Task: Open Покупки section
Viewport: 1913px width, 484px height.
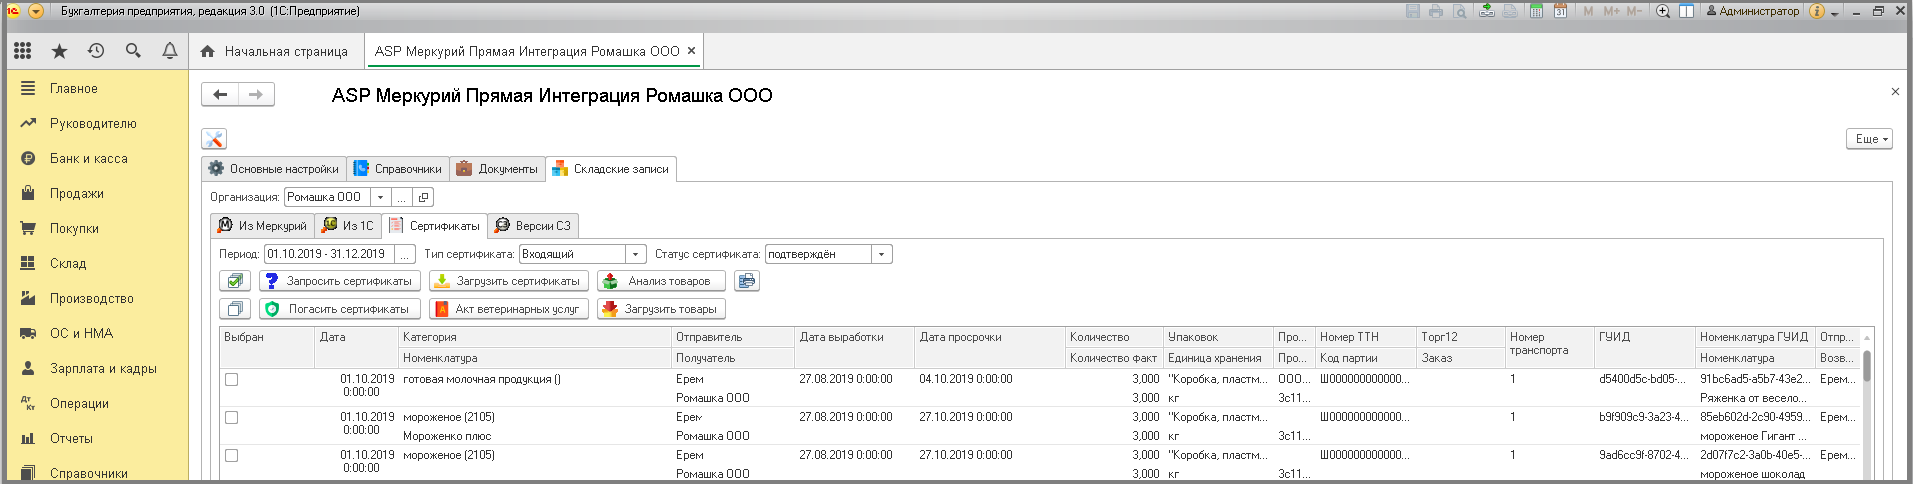Action: [97, 228]
